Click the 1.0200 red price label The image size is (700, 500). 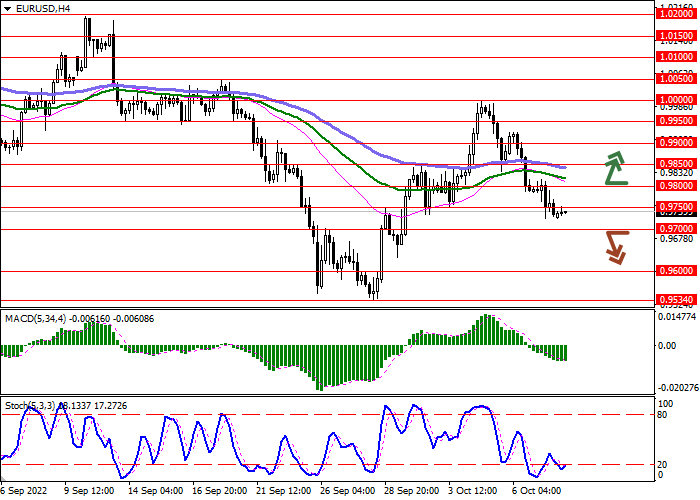coord(676,14)
